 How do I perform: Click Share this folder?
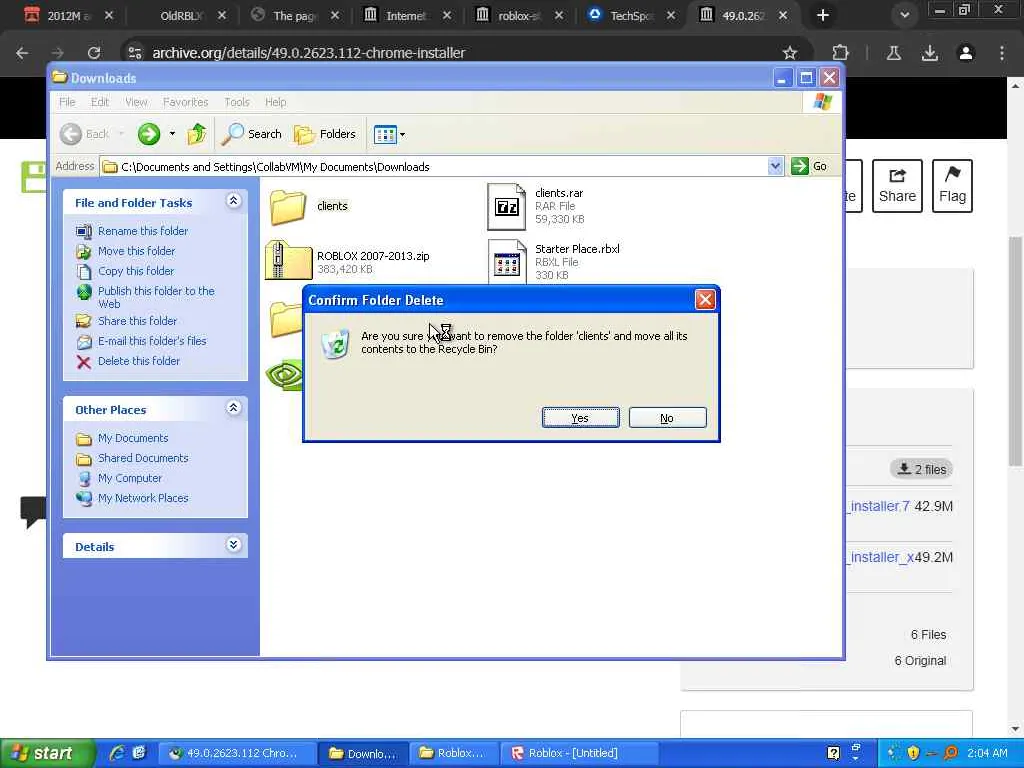tap(137, 321)
